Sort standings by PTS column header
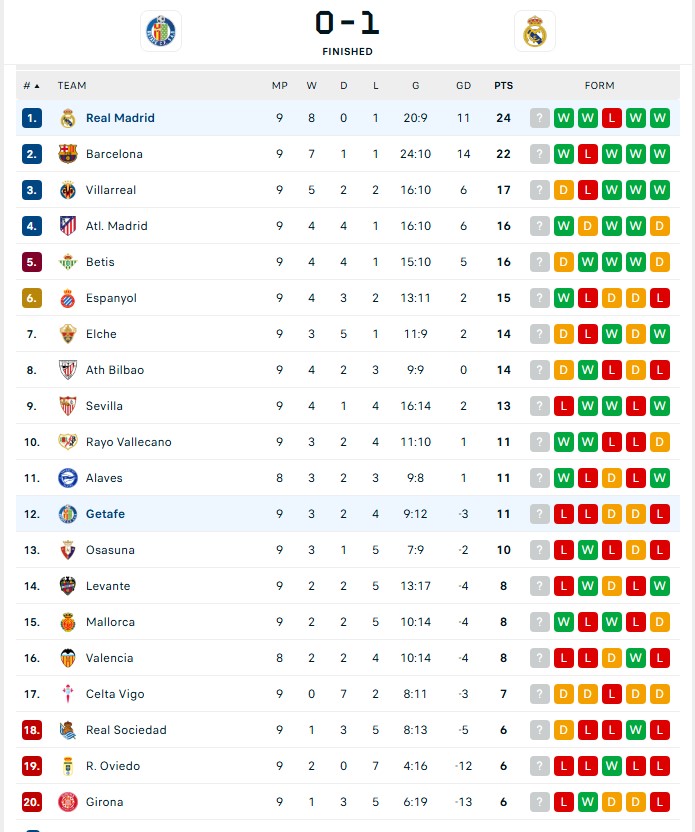This screenshot has height=832, width=695. tap(503, 86)
